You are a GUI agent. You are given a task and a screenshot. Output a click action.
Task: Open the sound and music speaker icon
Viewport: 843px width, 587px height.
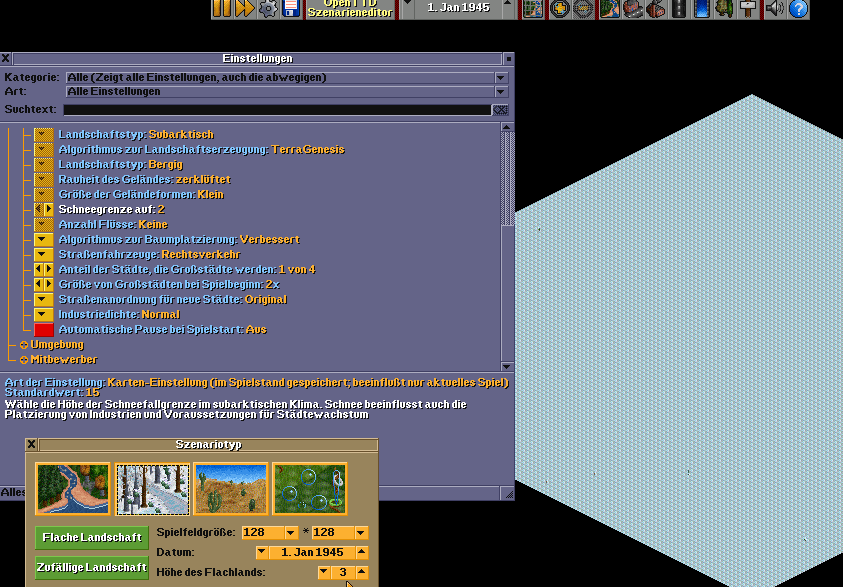(774, 9)
